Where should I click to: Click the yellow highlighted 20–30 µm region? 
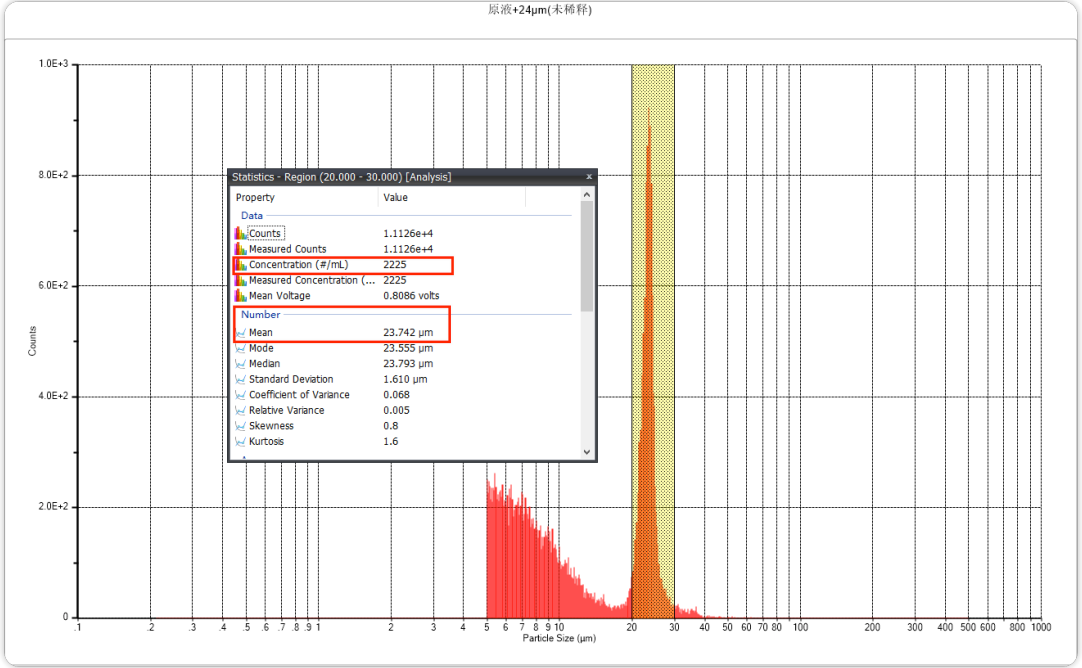(653, 300)
